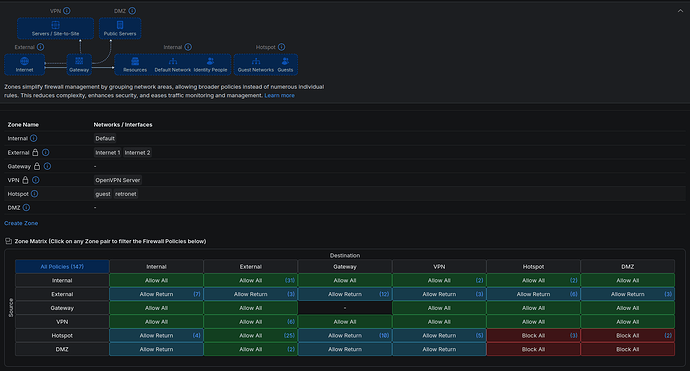Click the Networks / Interfaces column heading
The image size is (690, 371).
click(x=123, y=125)
